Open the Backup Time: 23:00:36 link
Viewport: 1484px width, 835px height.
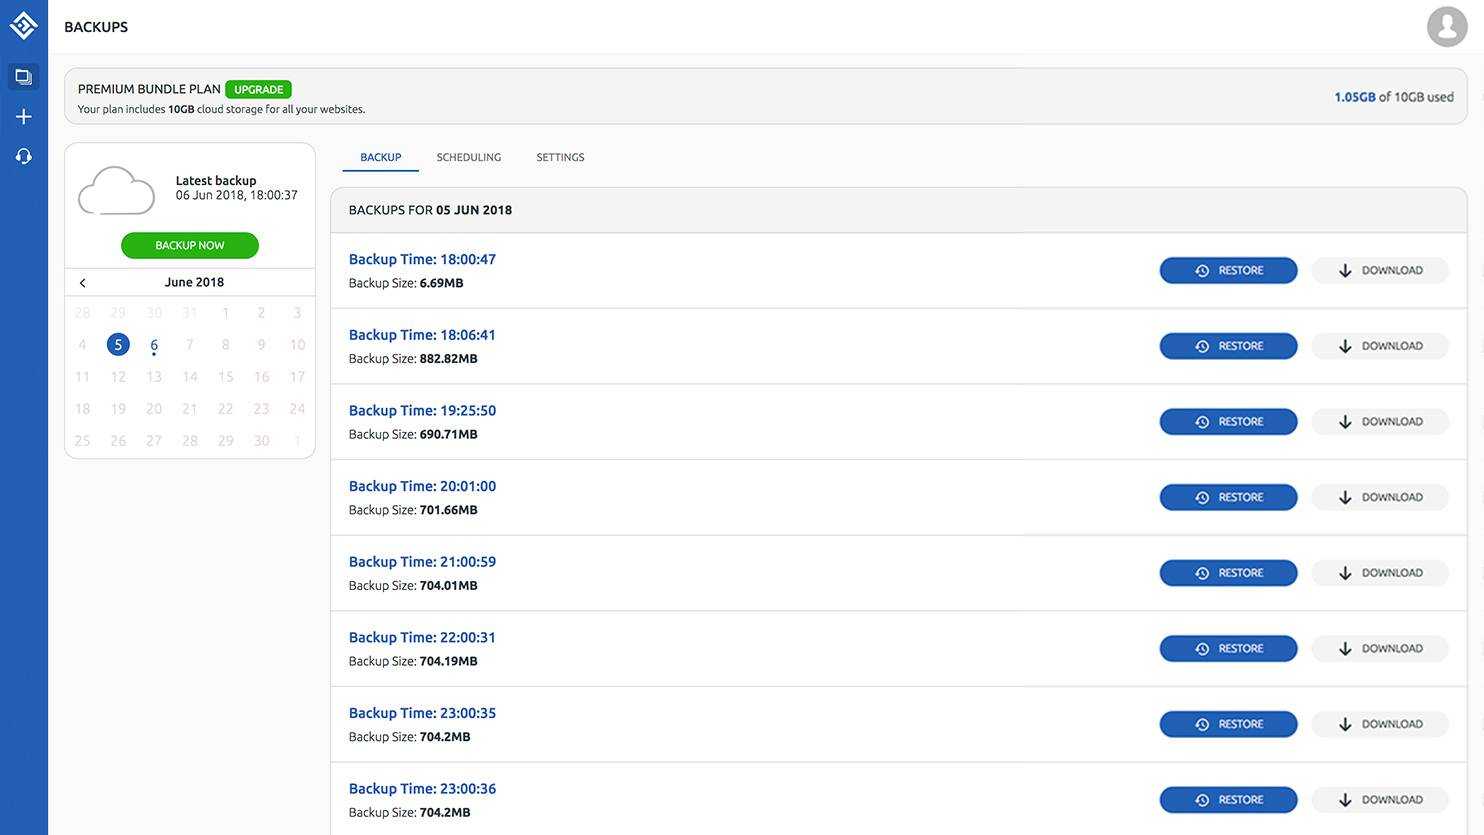pos(422,789)
